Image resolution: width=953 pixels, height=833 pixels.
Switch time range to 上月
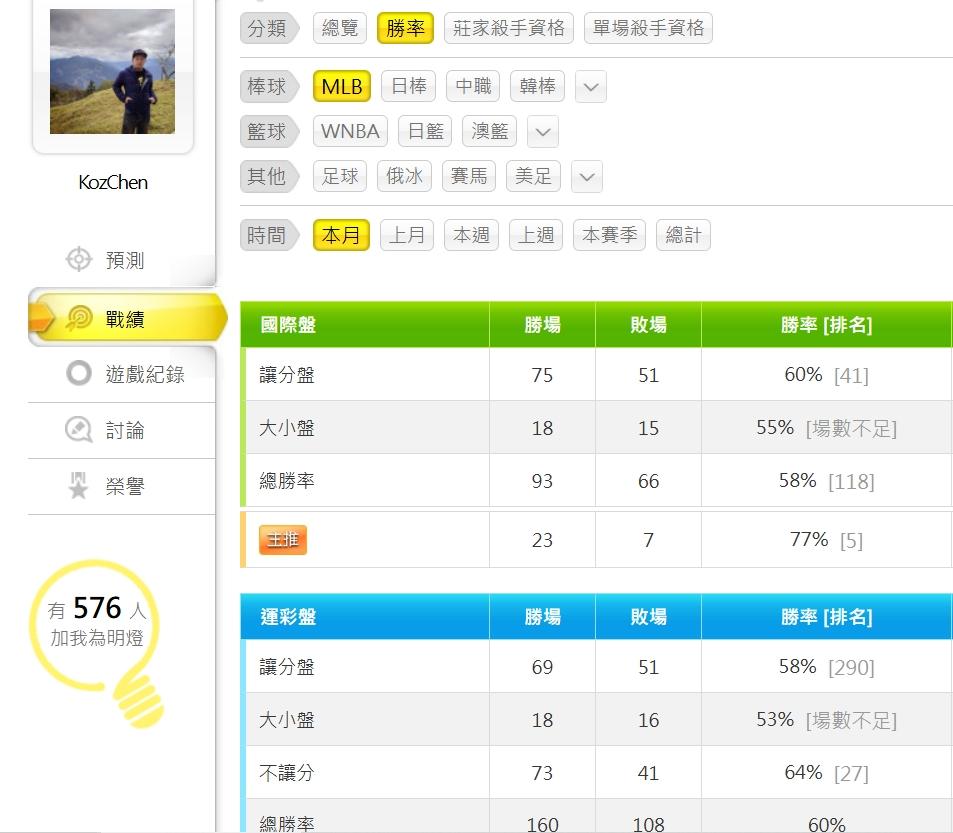407,235
